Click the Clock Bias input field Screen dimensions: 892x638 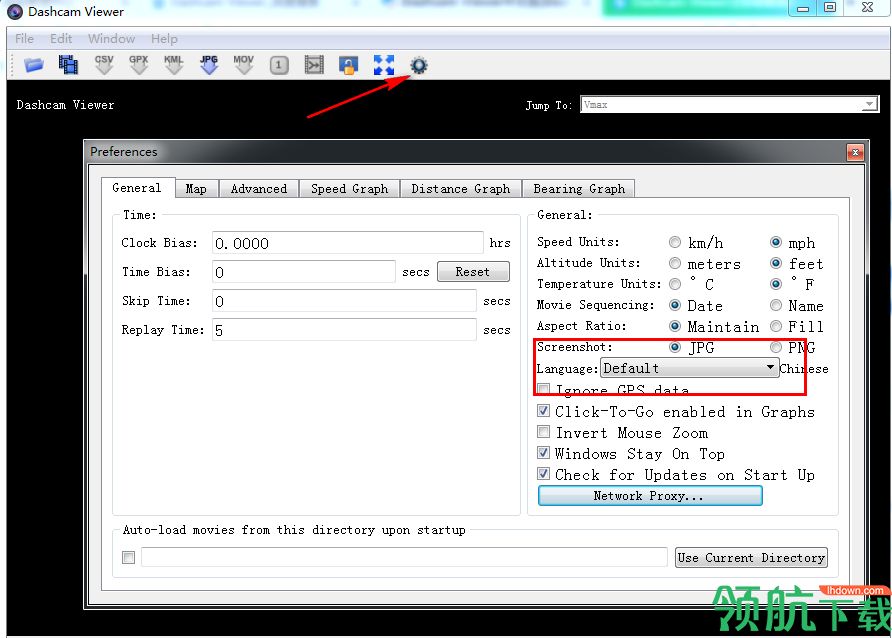pyautogui.click(x=348, y=243)
